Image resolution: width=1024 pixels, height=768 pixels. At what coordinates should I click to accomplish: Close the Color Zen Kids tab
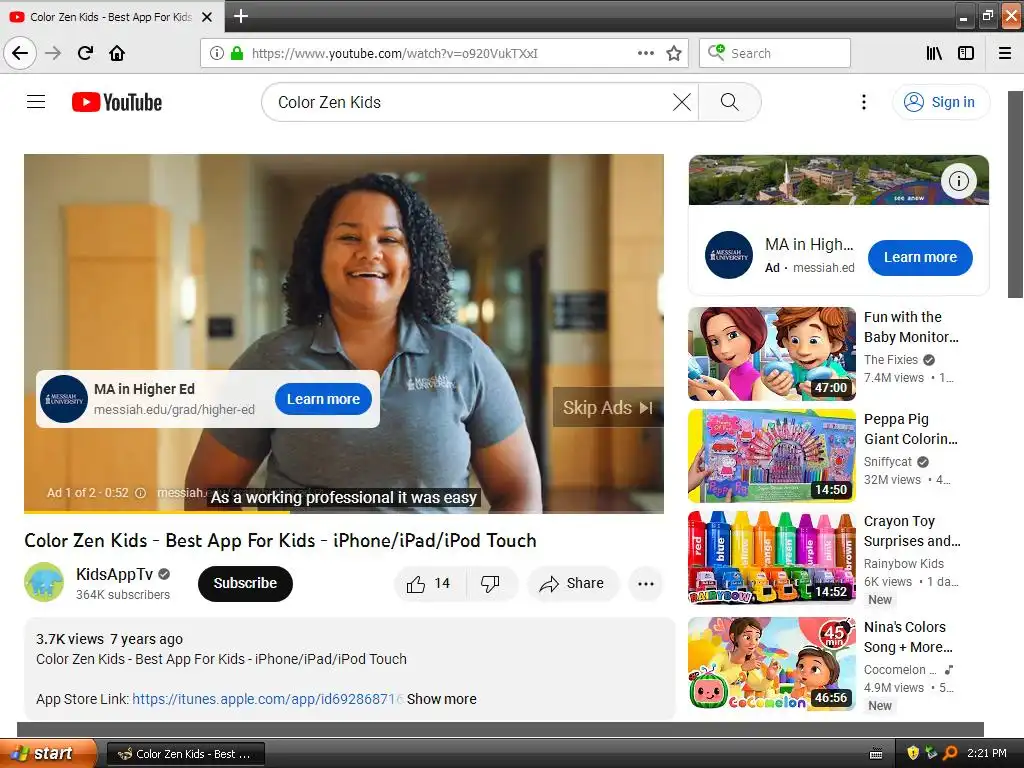coord(207,17)
